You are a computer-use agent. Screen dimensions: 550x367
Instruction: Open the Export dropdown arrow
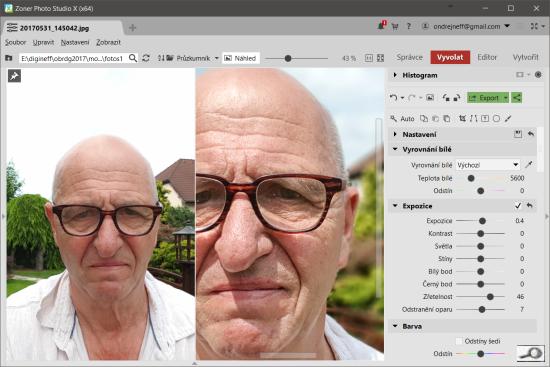(505, 98)
